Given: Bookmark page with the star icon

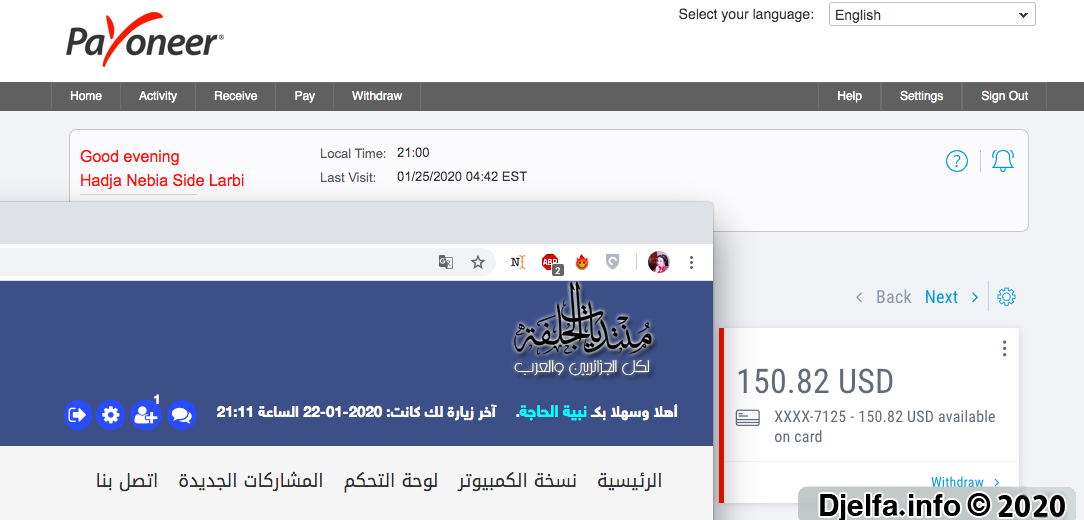Looking at the screenshot, I should [x=478, y=262].
